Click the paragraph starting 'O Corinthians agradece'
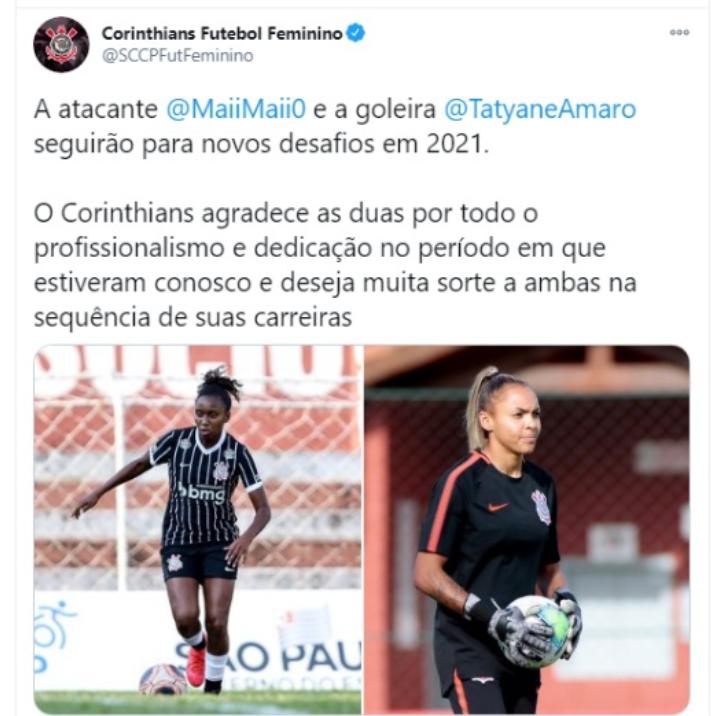Image resolution: width=720 pixels, height=716 pixels. [335, 265]
